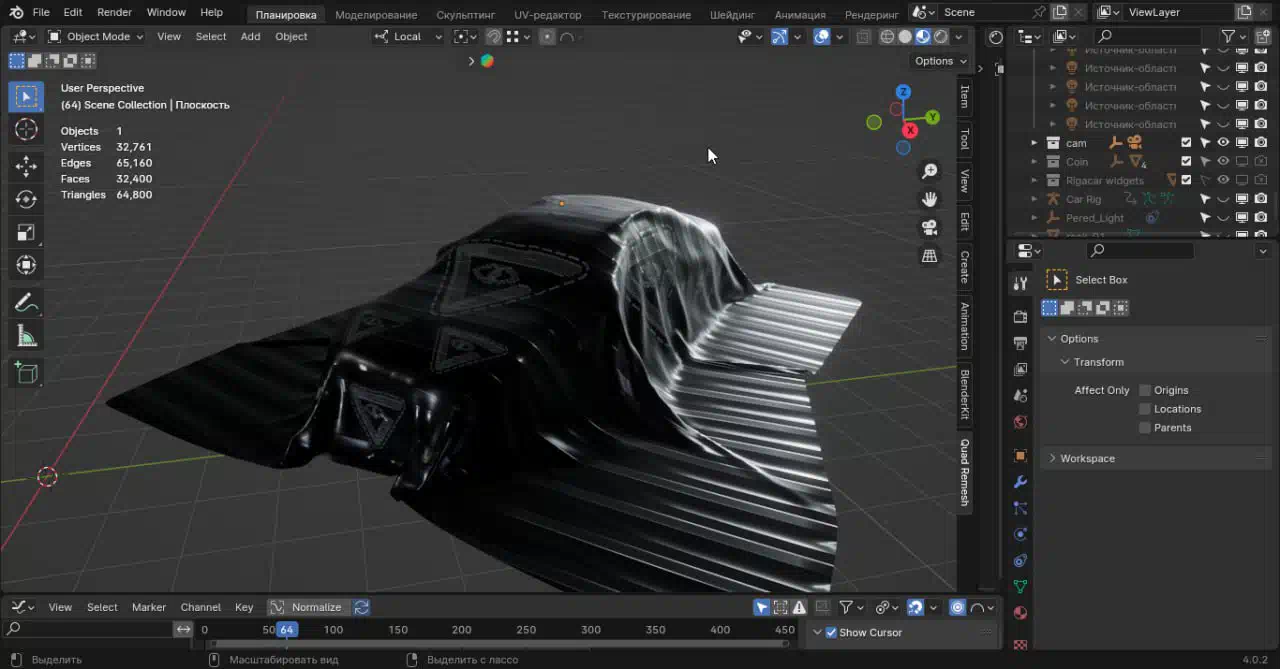Open the Tool properties tab icon

point(1020,283)
